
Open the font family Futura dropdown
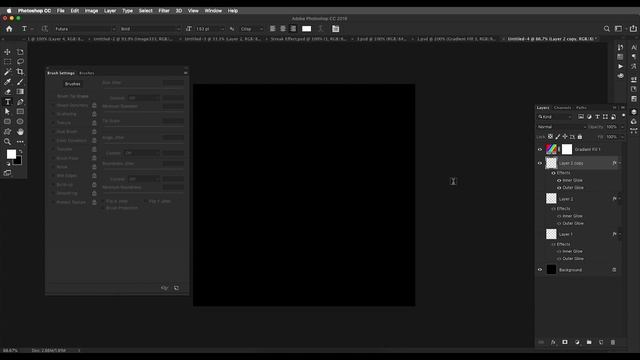click(x=85, y=29)
